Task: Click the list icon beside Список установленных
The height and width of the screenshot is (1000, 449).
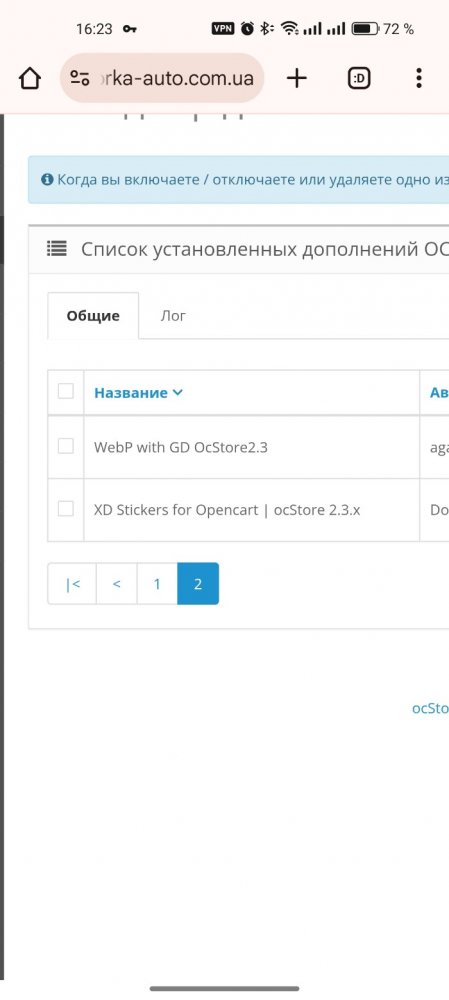Action: coord(57,249)
